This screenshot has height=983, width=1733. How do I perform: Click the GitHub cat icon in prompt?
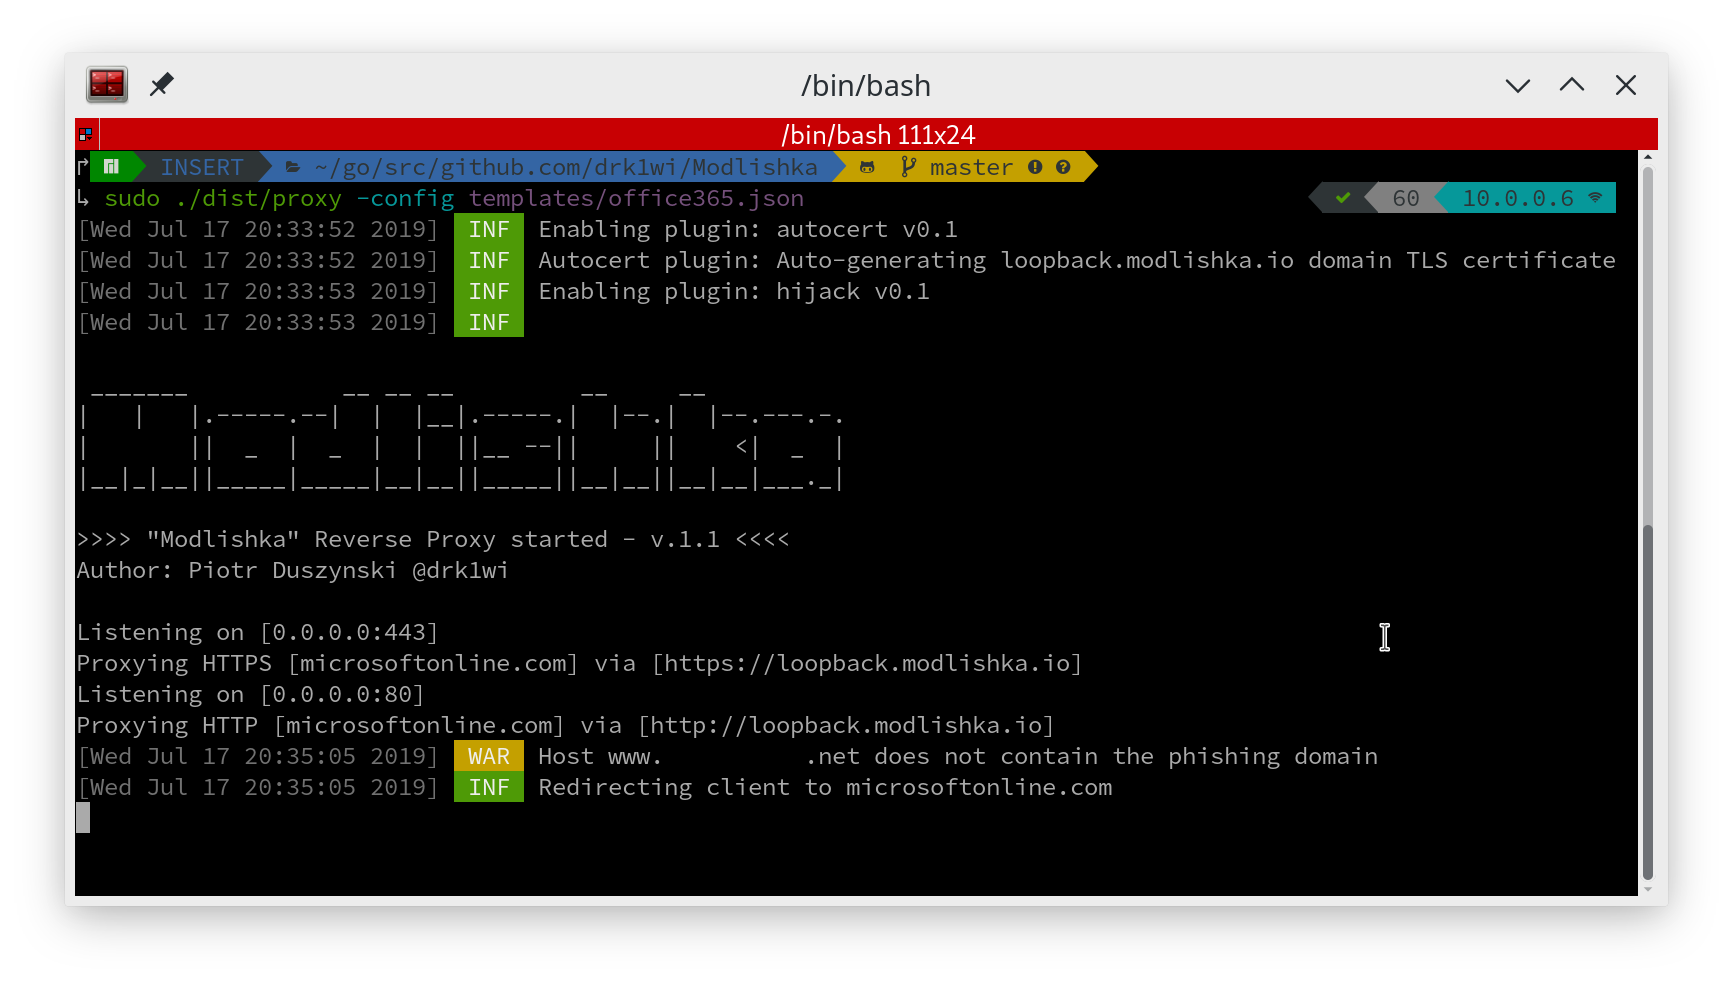(x=867, y=167)
